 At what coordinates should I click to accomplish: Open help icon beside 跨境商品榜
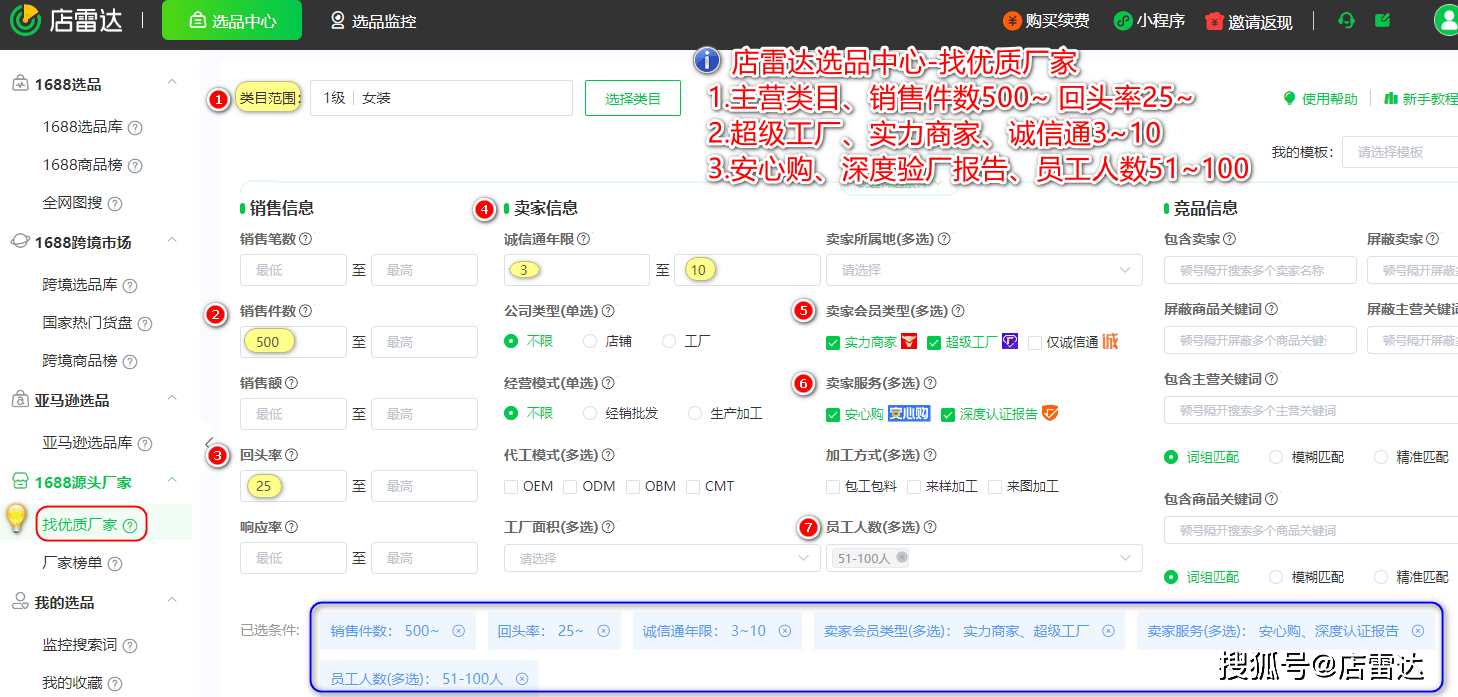tap(130, 362)
